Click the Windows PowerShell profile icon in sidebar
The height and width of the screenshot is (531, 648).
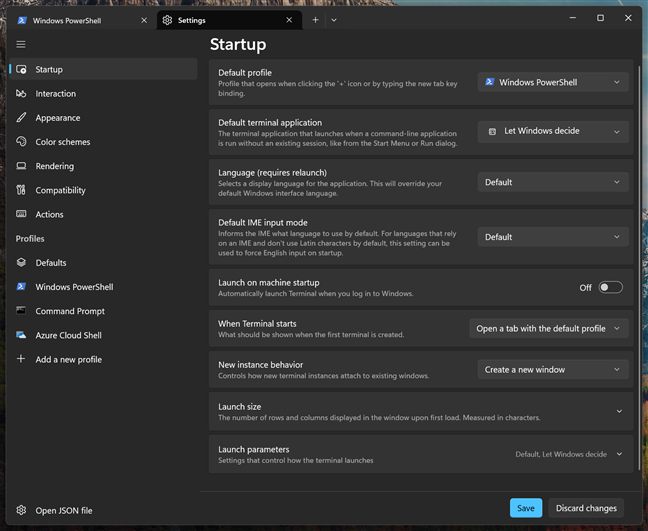click(x=21, y=287)
